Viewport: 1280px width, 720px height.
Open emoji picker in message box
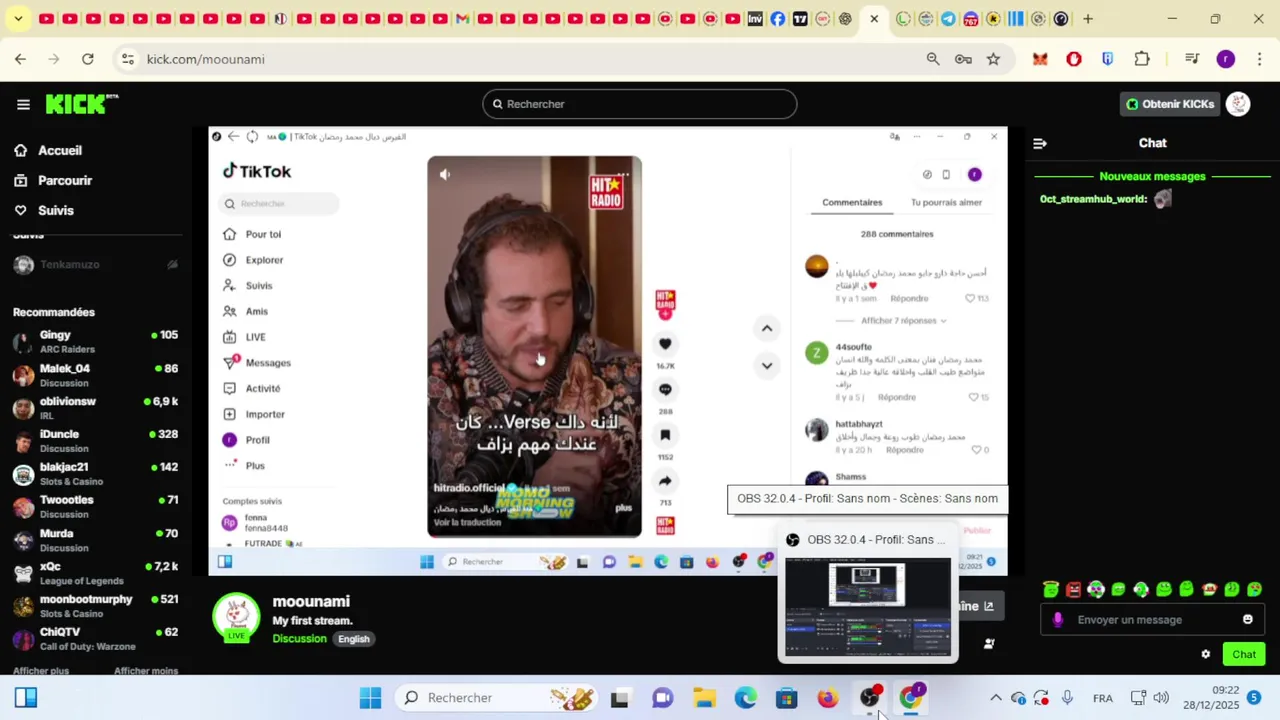[x=1247, y=619]
